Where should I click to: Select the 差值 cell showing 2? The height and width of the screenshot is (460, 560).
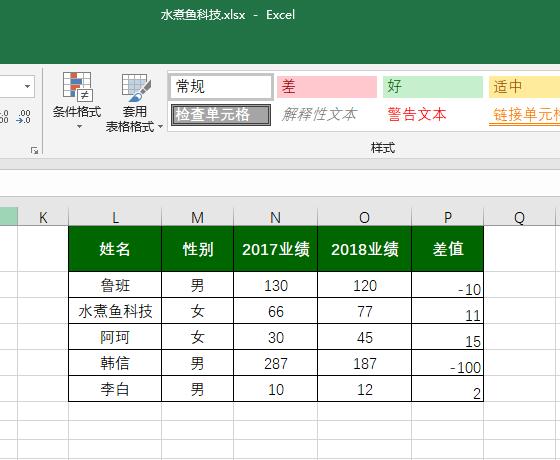(448, 389)
